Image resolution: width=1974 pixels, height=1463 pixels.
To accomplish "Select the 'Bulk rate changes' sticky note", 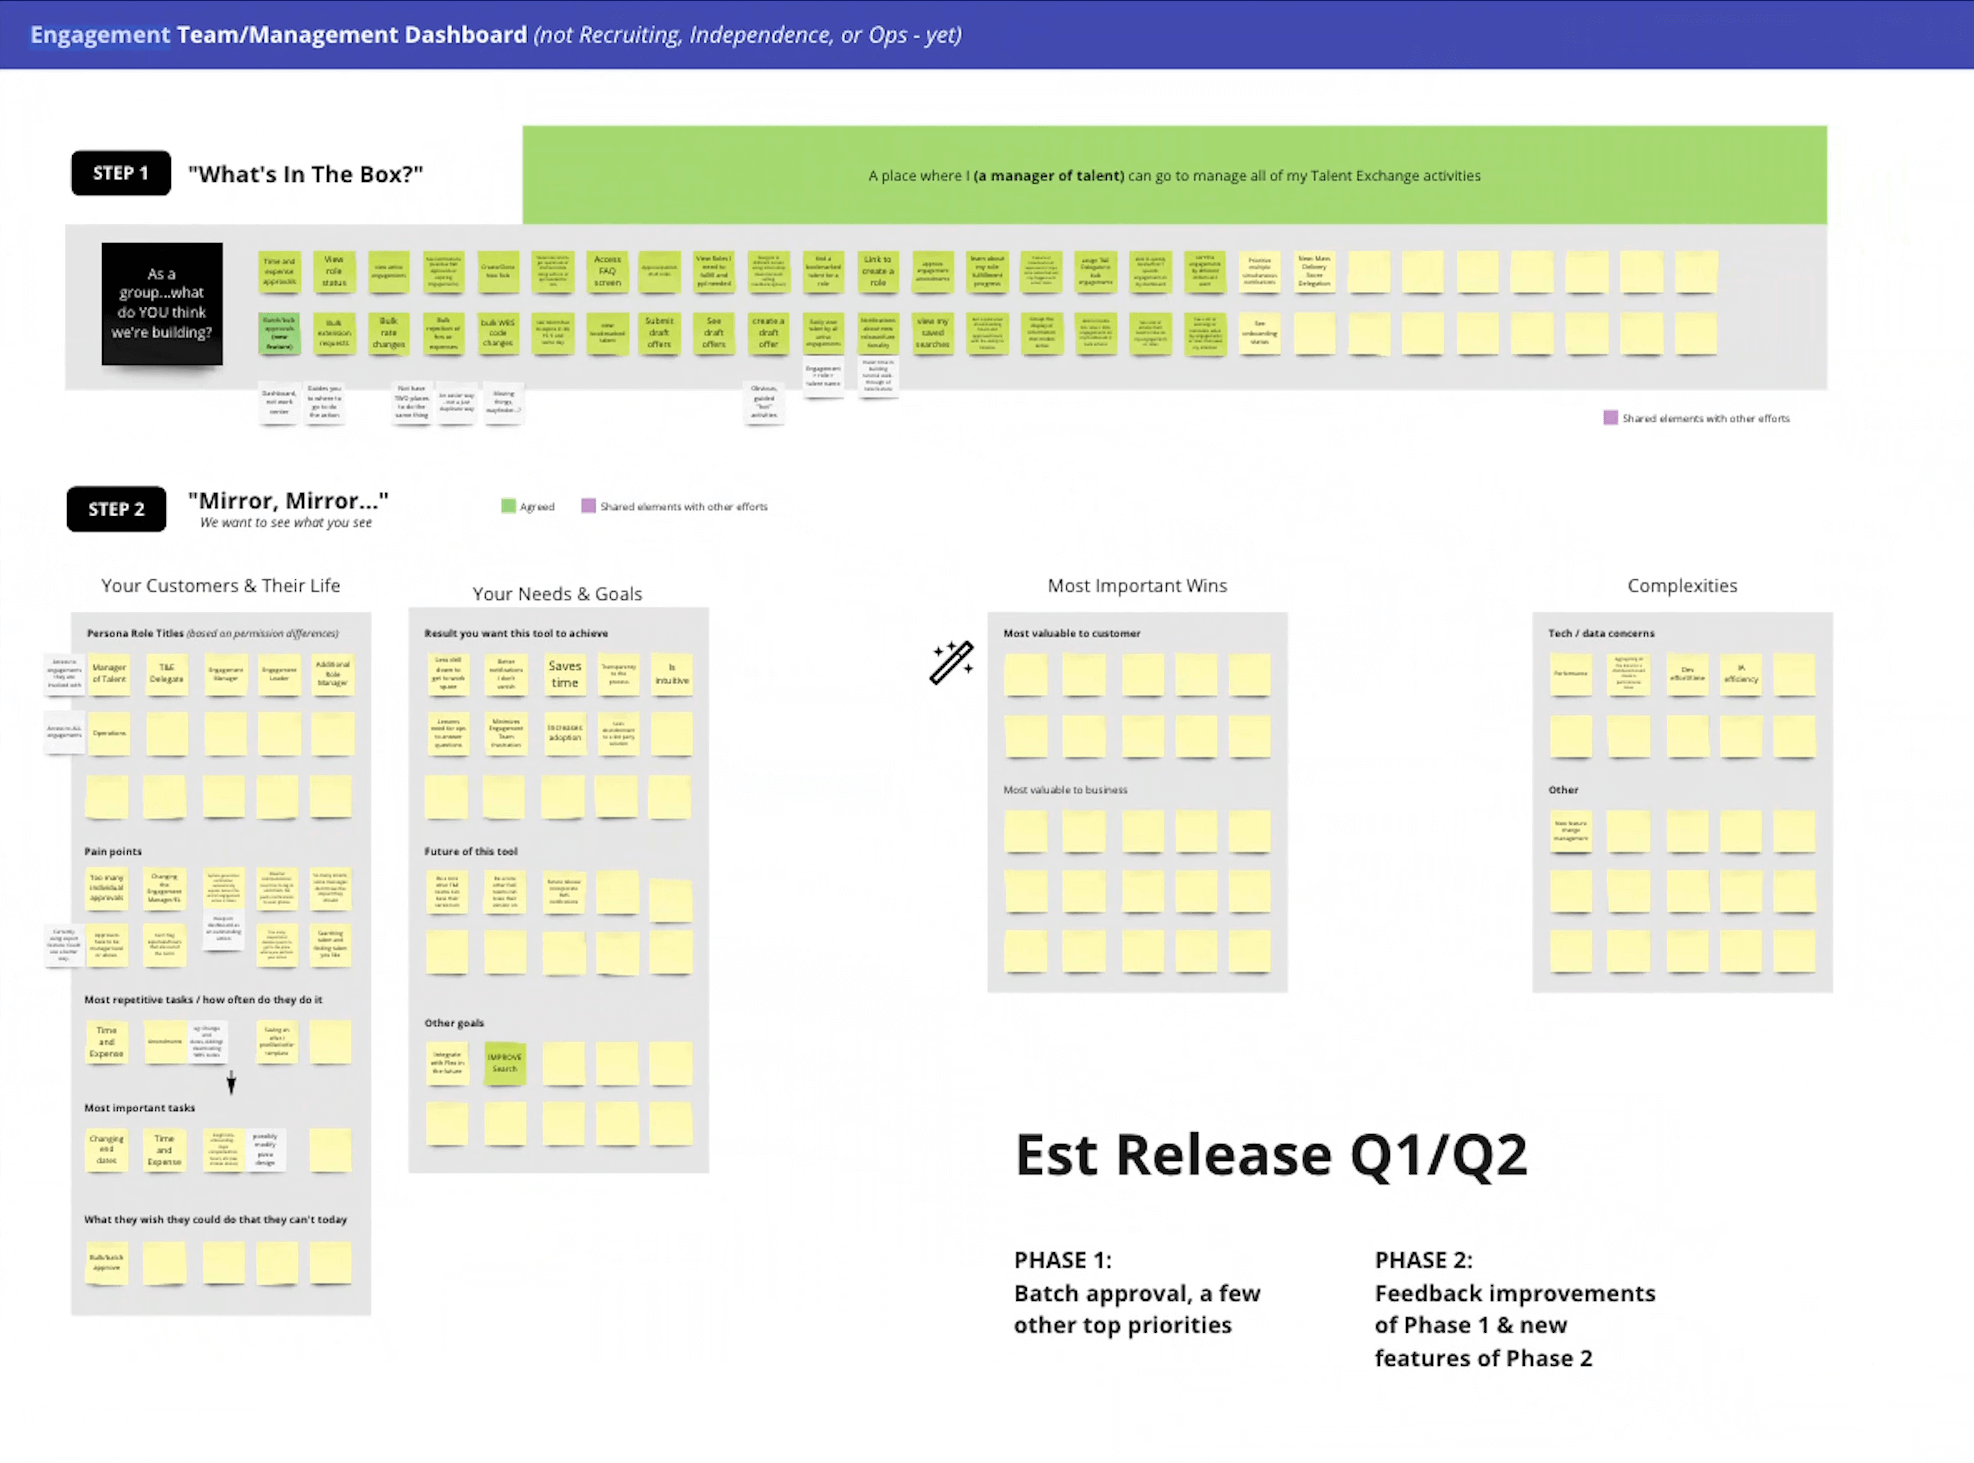I will [x=388, y=333].
